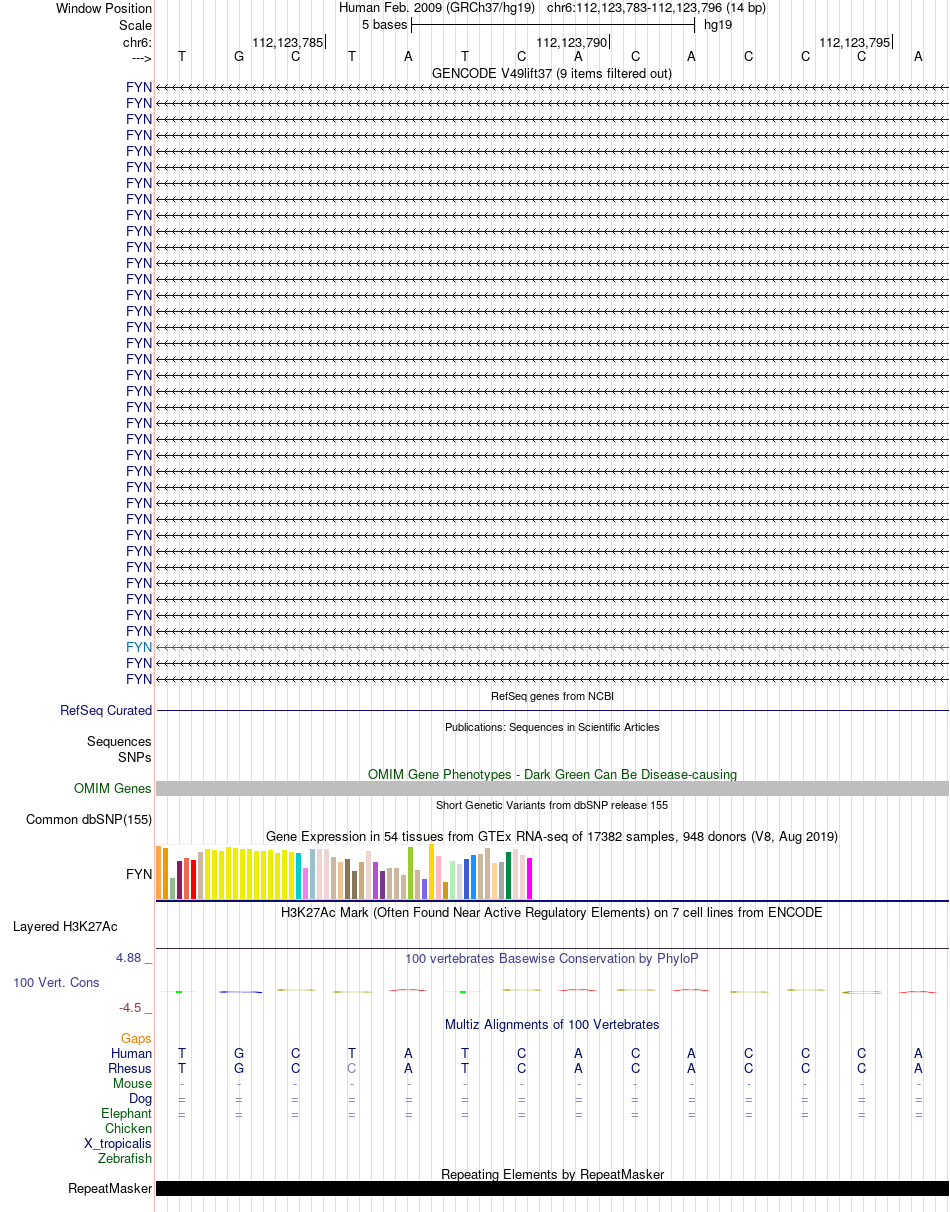The width and height of the screenshot is (950, 1212).
Task: Click the Layered H3K27Ac track label
Action: pyautogui.click(x=65, y=927)
